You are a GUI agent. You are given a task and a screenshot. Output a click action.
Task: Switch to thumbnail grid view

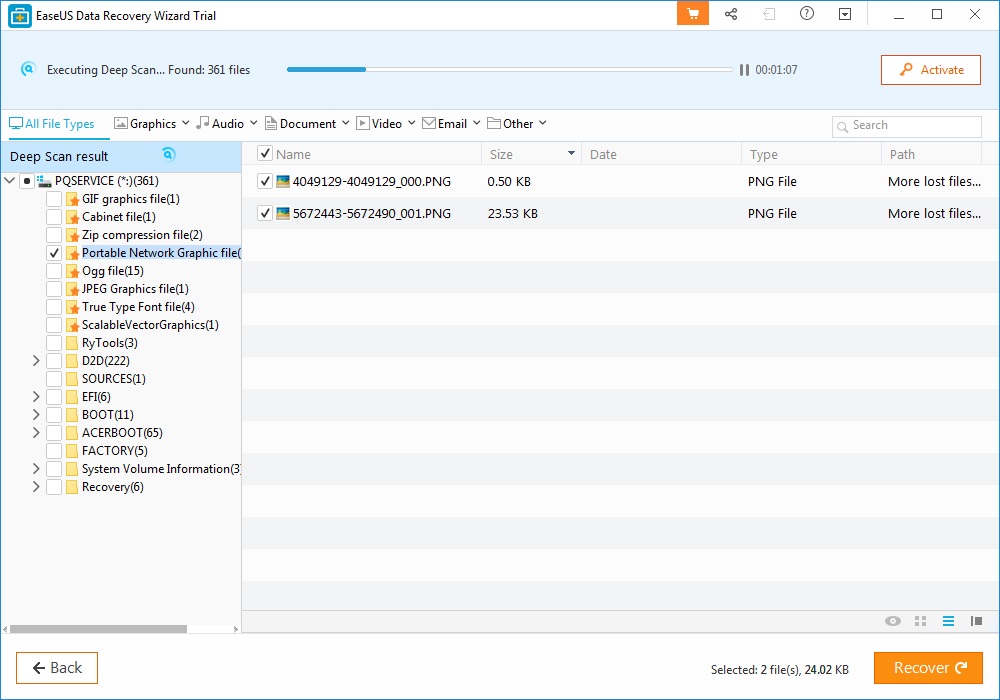coord(920,621)
